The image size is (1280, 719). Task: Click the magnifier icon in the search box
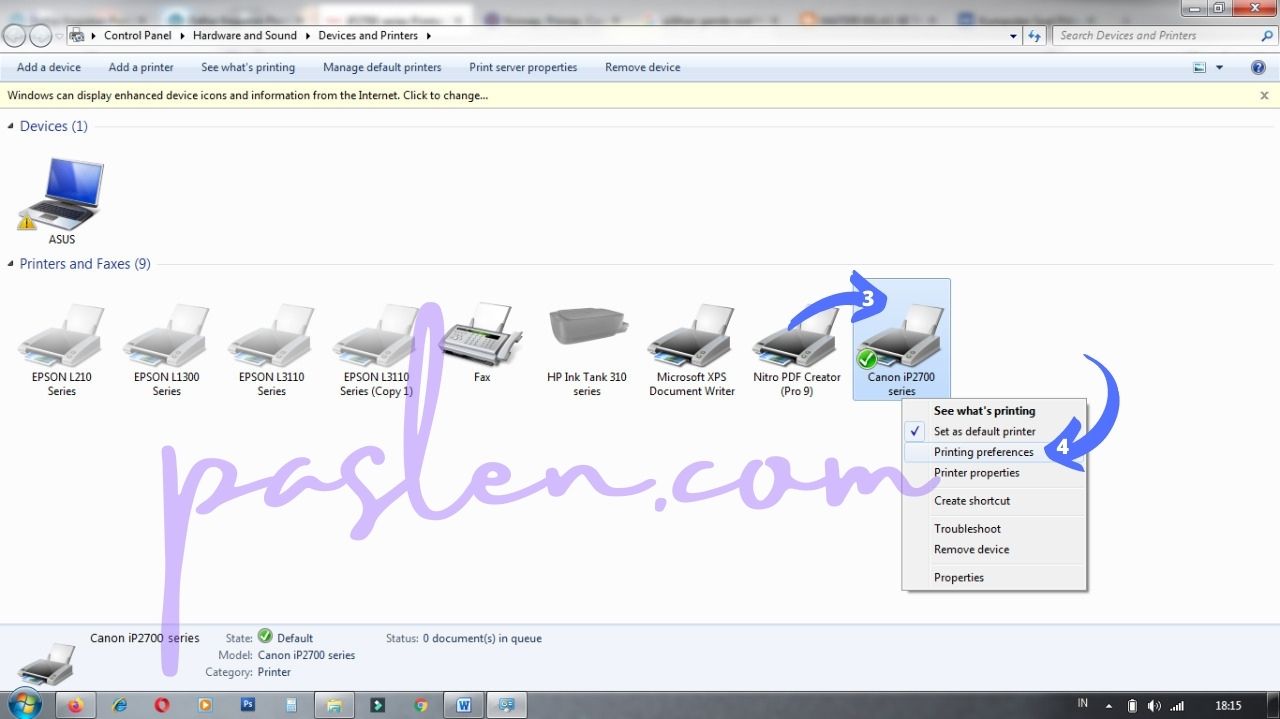pyautogui.click(x=1267, y=36)
